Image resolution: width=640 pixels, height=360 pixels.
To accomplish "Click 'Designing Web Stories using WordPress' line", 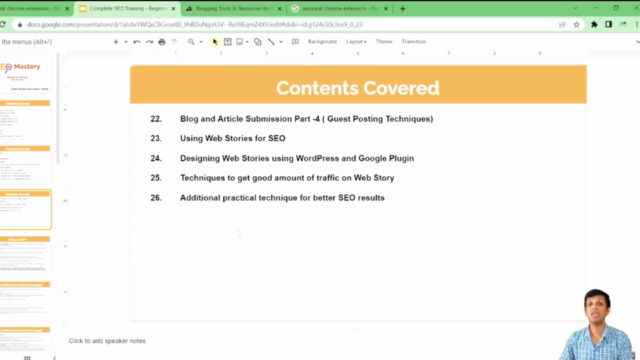I will [x=297, y=158].
